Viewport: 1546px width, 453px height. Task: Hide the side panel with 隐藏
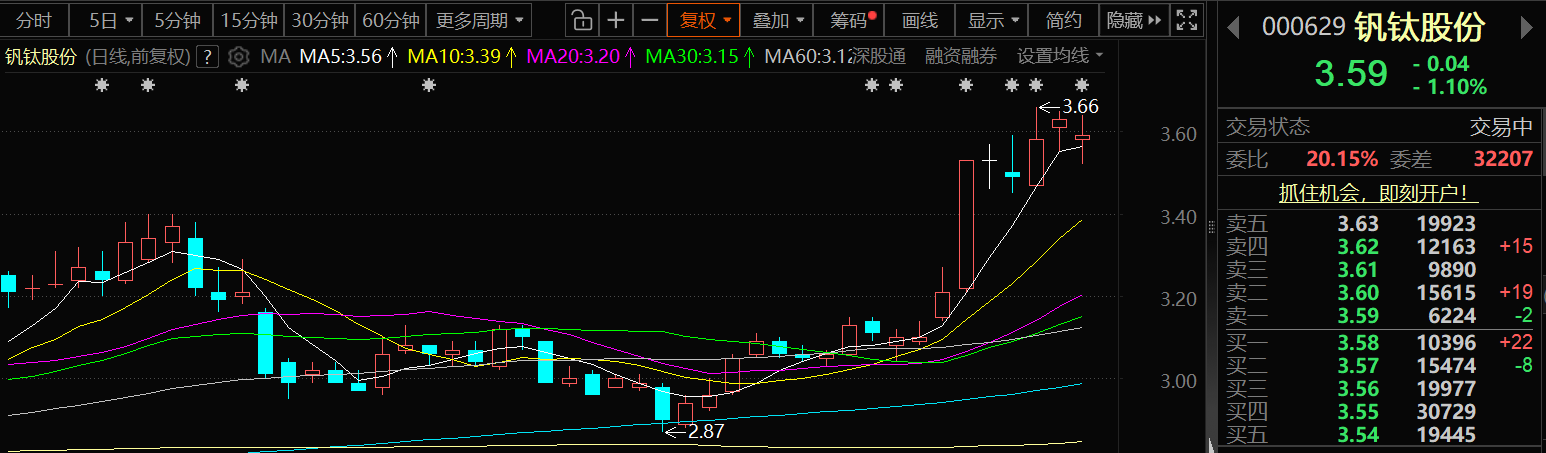click(x=1133, y=20)
